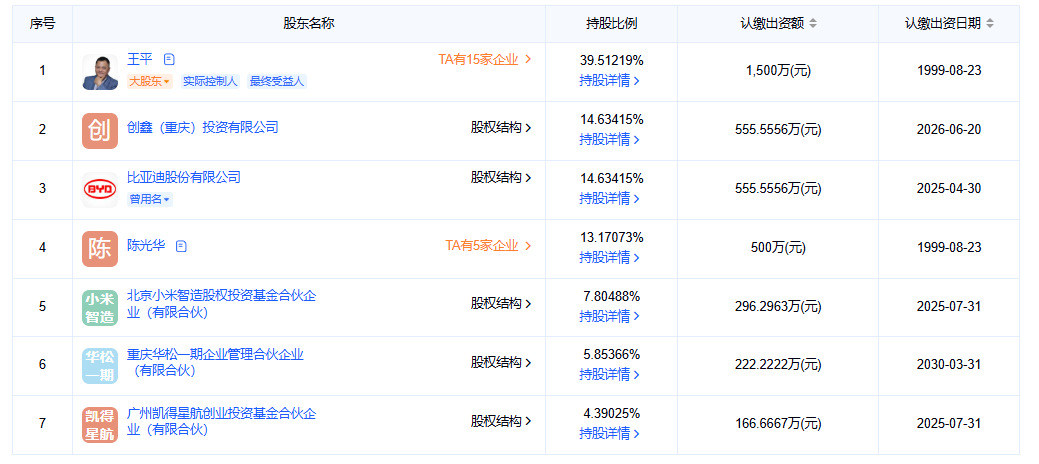Open shareholder 王平's name link
The height and width of the screenshot is (464, 1039).
(x=140, y=59)
